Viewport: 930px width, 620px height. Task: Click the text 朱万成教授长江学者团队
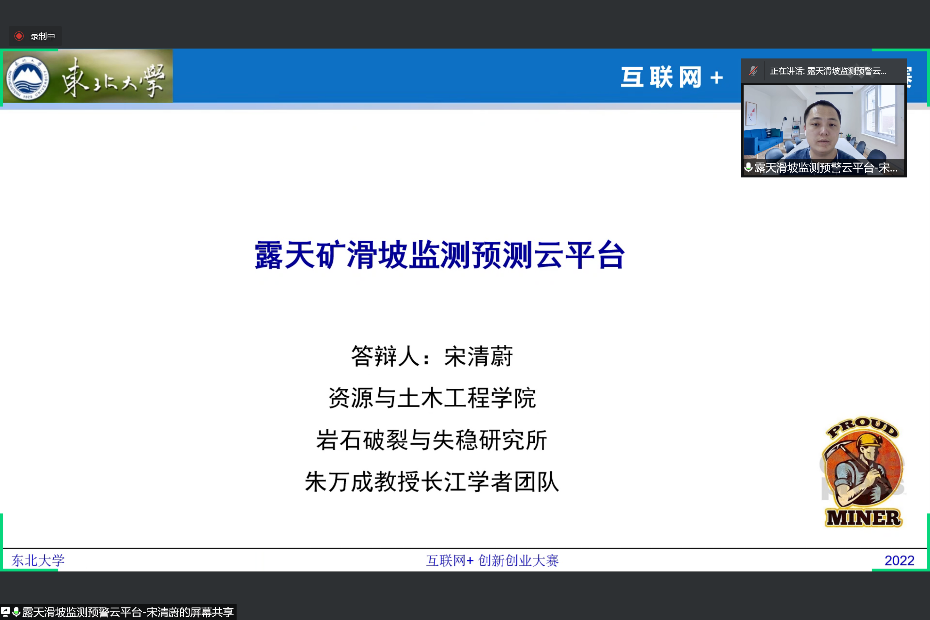pyautogui.click(x=431, y=482)
